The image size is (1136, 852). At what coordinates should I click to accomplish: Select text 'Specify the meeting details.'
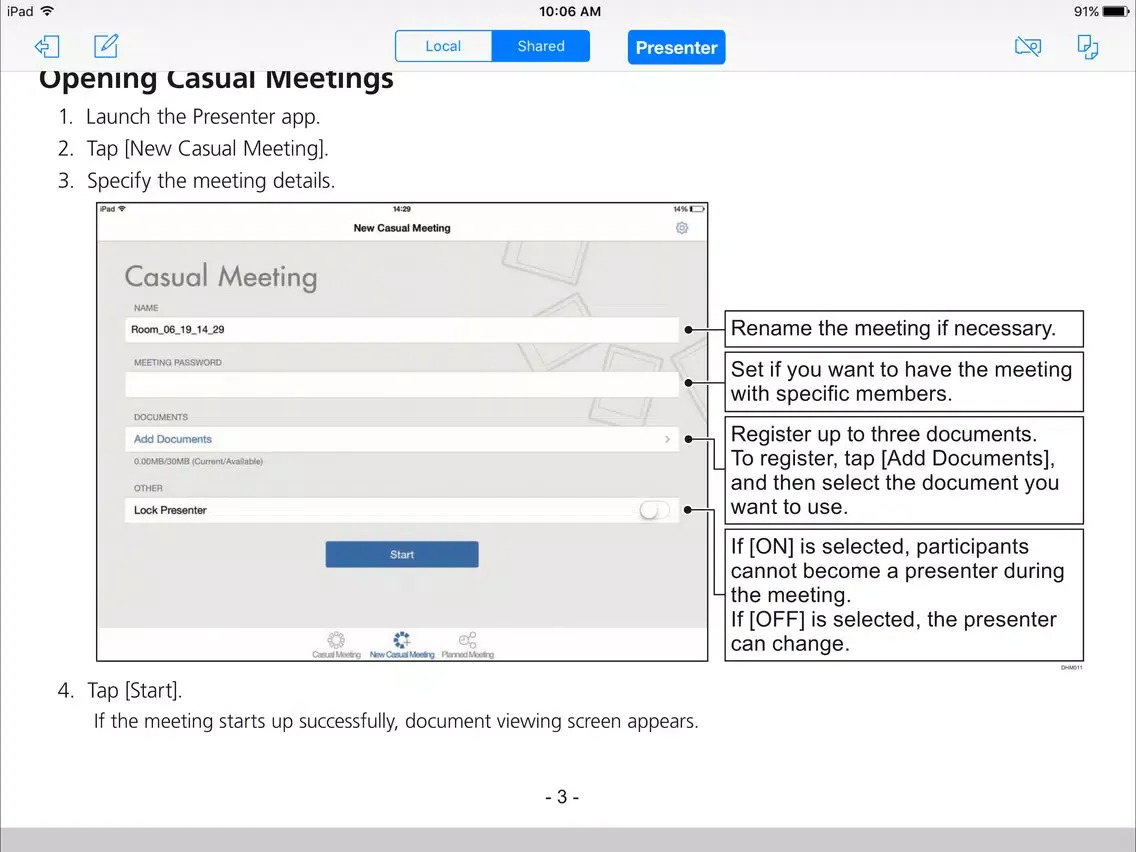point(211,180)
